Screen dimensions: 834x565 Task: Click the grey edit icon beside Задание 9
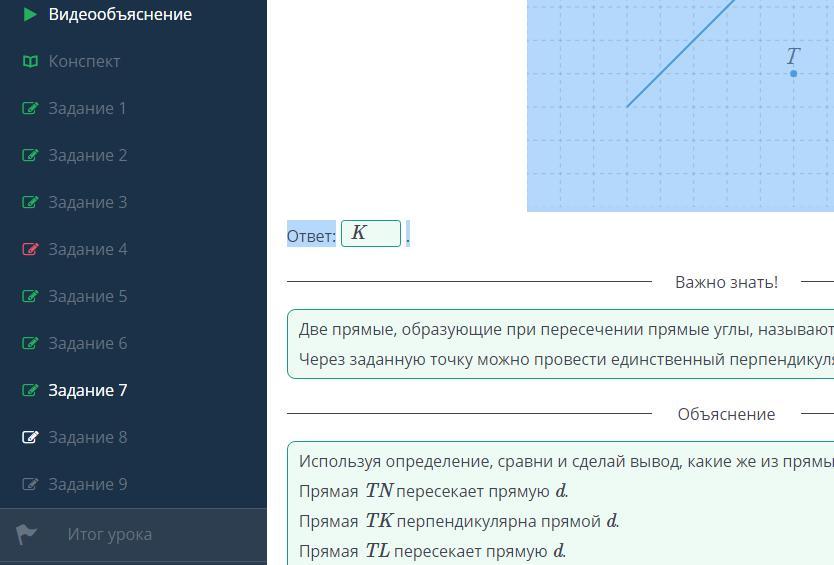coord(30,484)
